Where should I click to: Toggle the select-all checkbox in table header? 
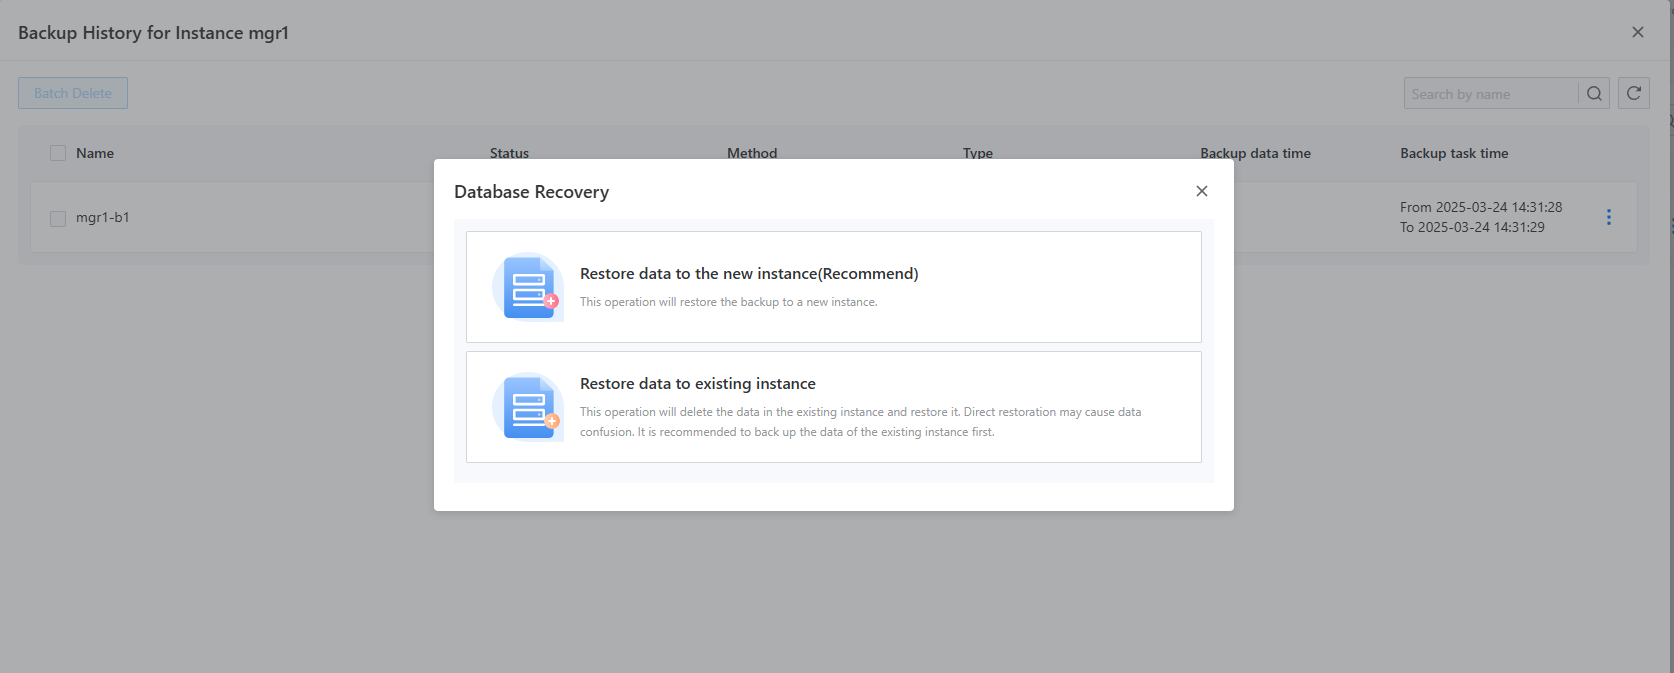tap(58, 153)
